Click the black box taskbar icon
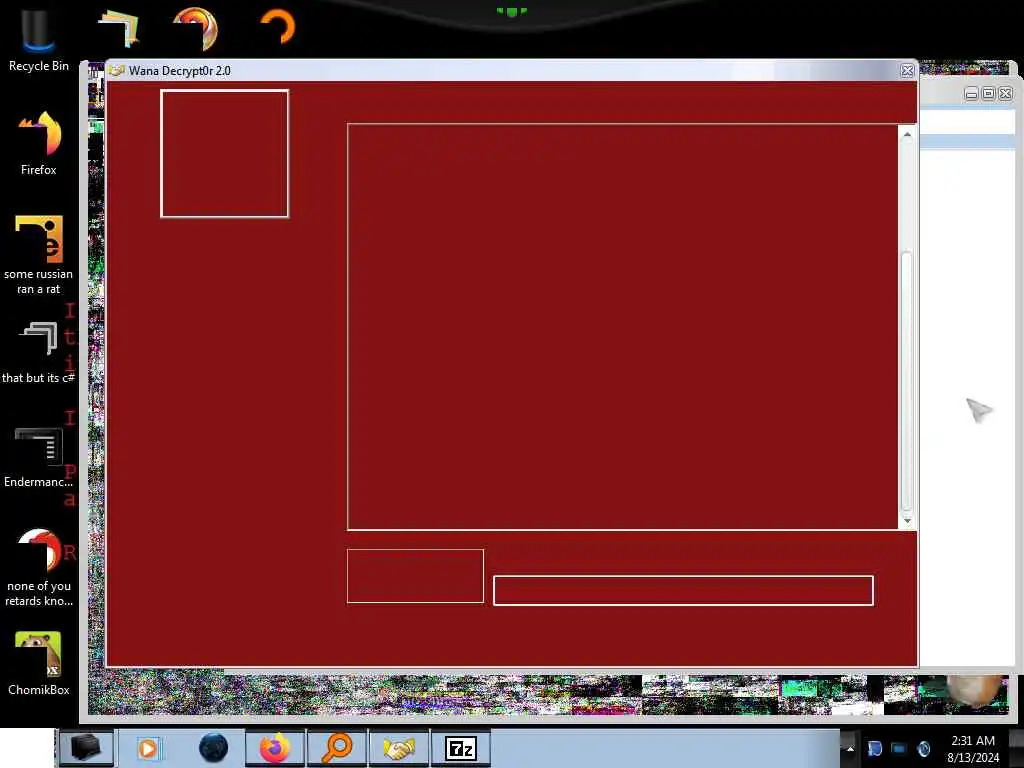Screen dimensions: 1024x768 tap(86, 748)
